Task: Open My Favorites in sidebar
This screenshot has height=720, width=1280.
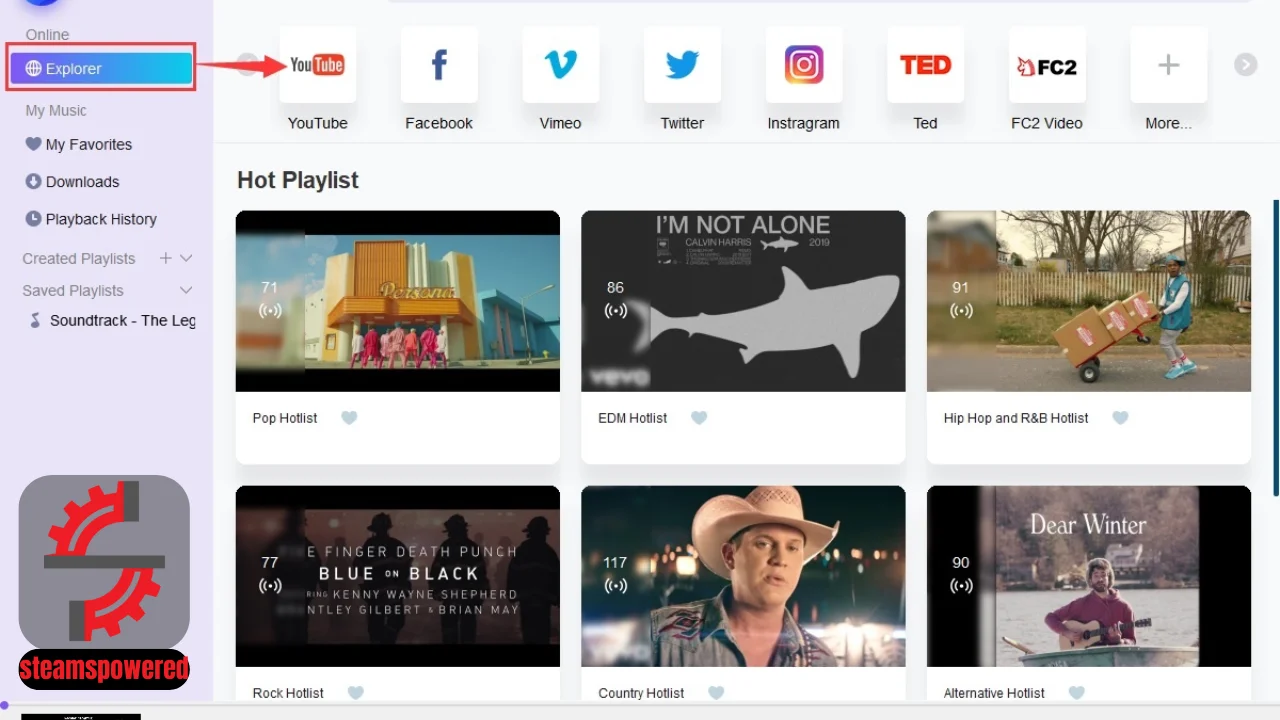Action: [79, 144]
